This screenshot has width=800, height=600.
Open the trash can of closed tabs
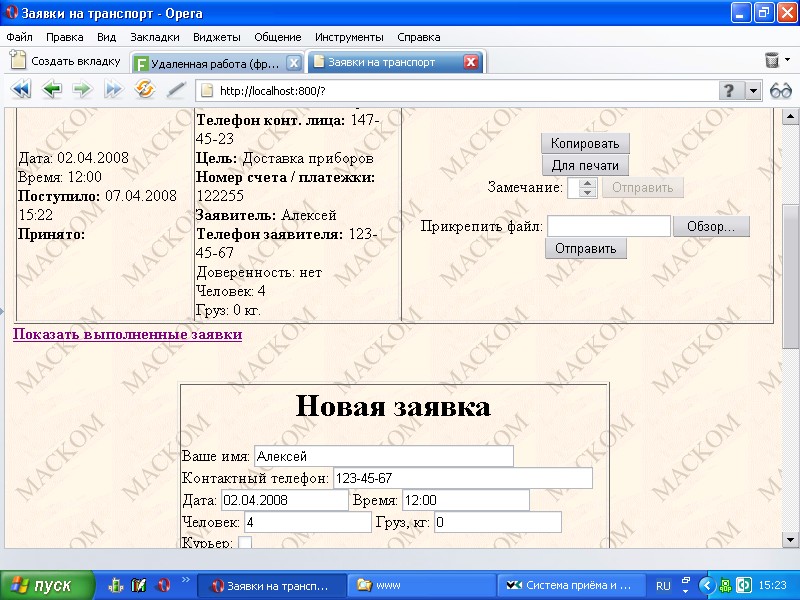tap(772, 59)
